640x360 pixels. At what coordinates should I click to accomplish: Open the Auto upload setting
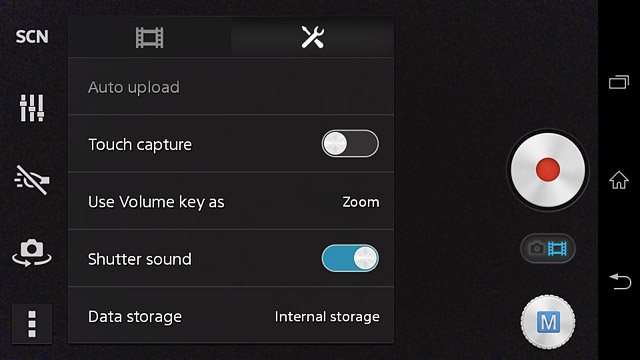(x=231, y=87)
